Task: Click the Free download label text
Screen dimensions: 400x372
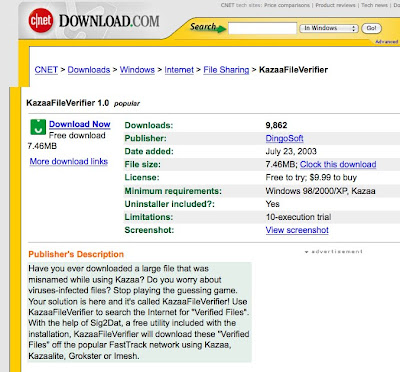Action: coord(77,135)
